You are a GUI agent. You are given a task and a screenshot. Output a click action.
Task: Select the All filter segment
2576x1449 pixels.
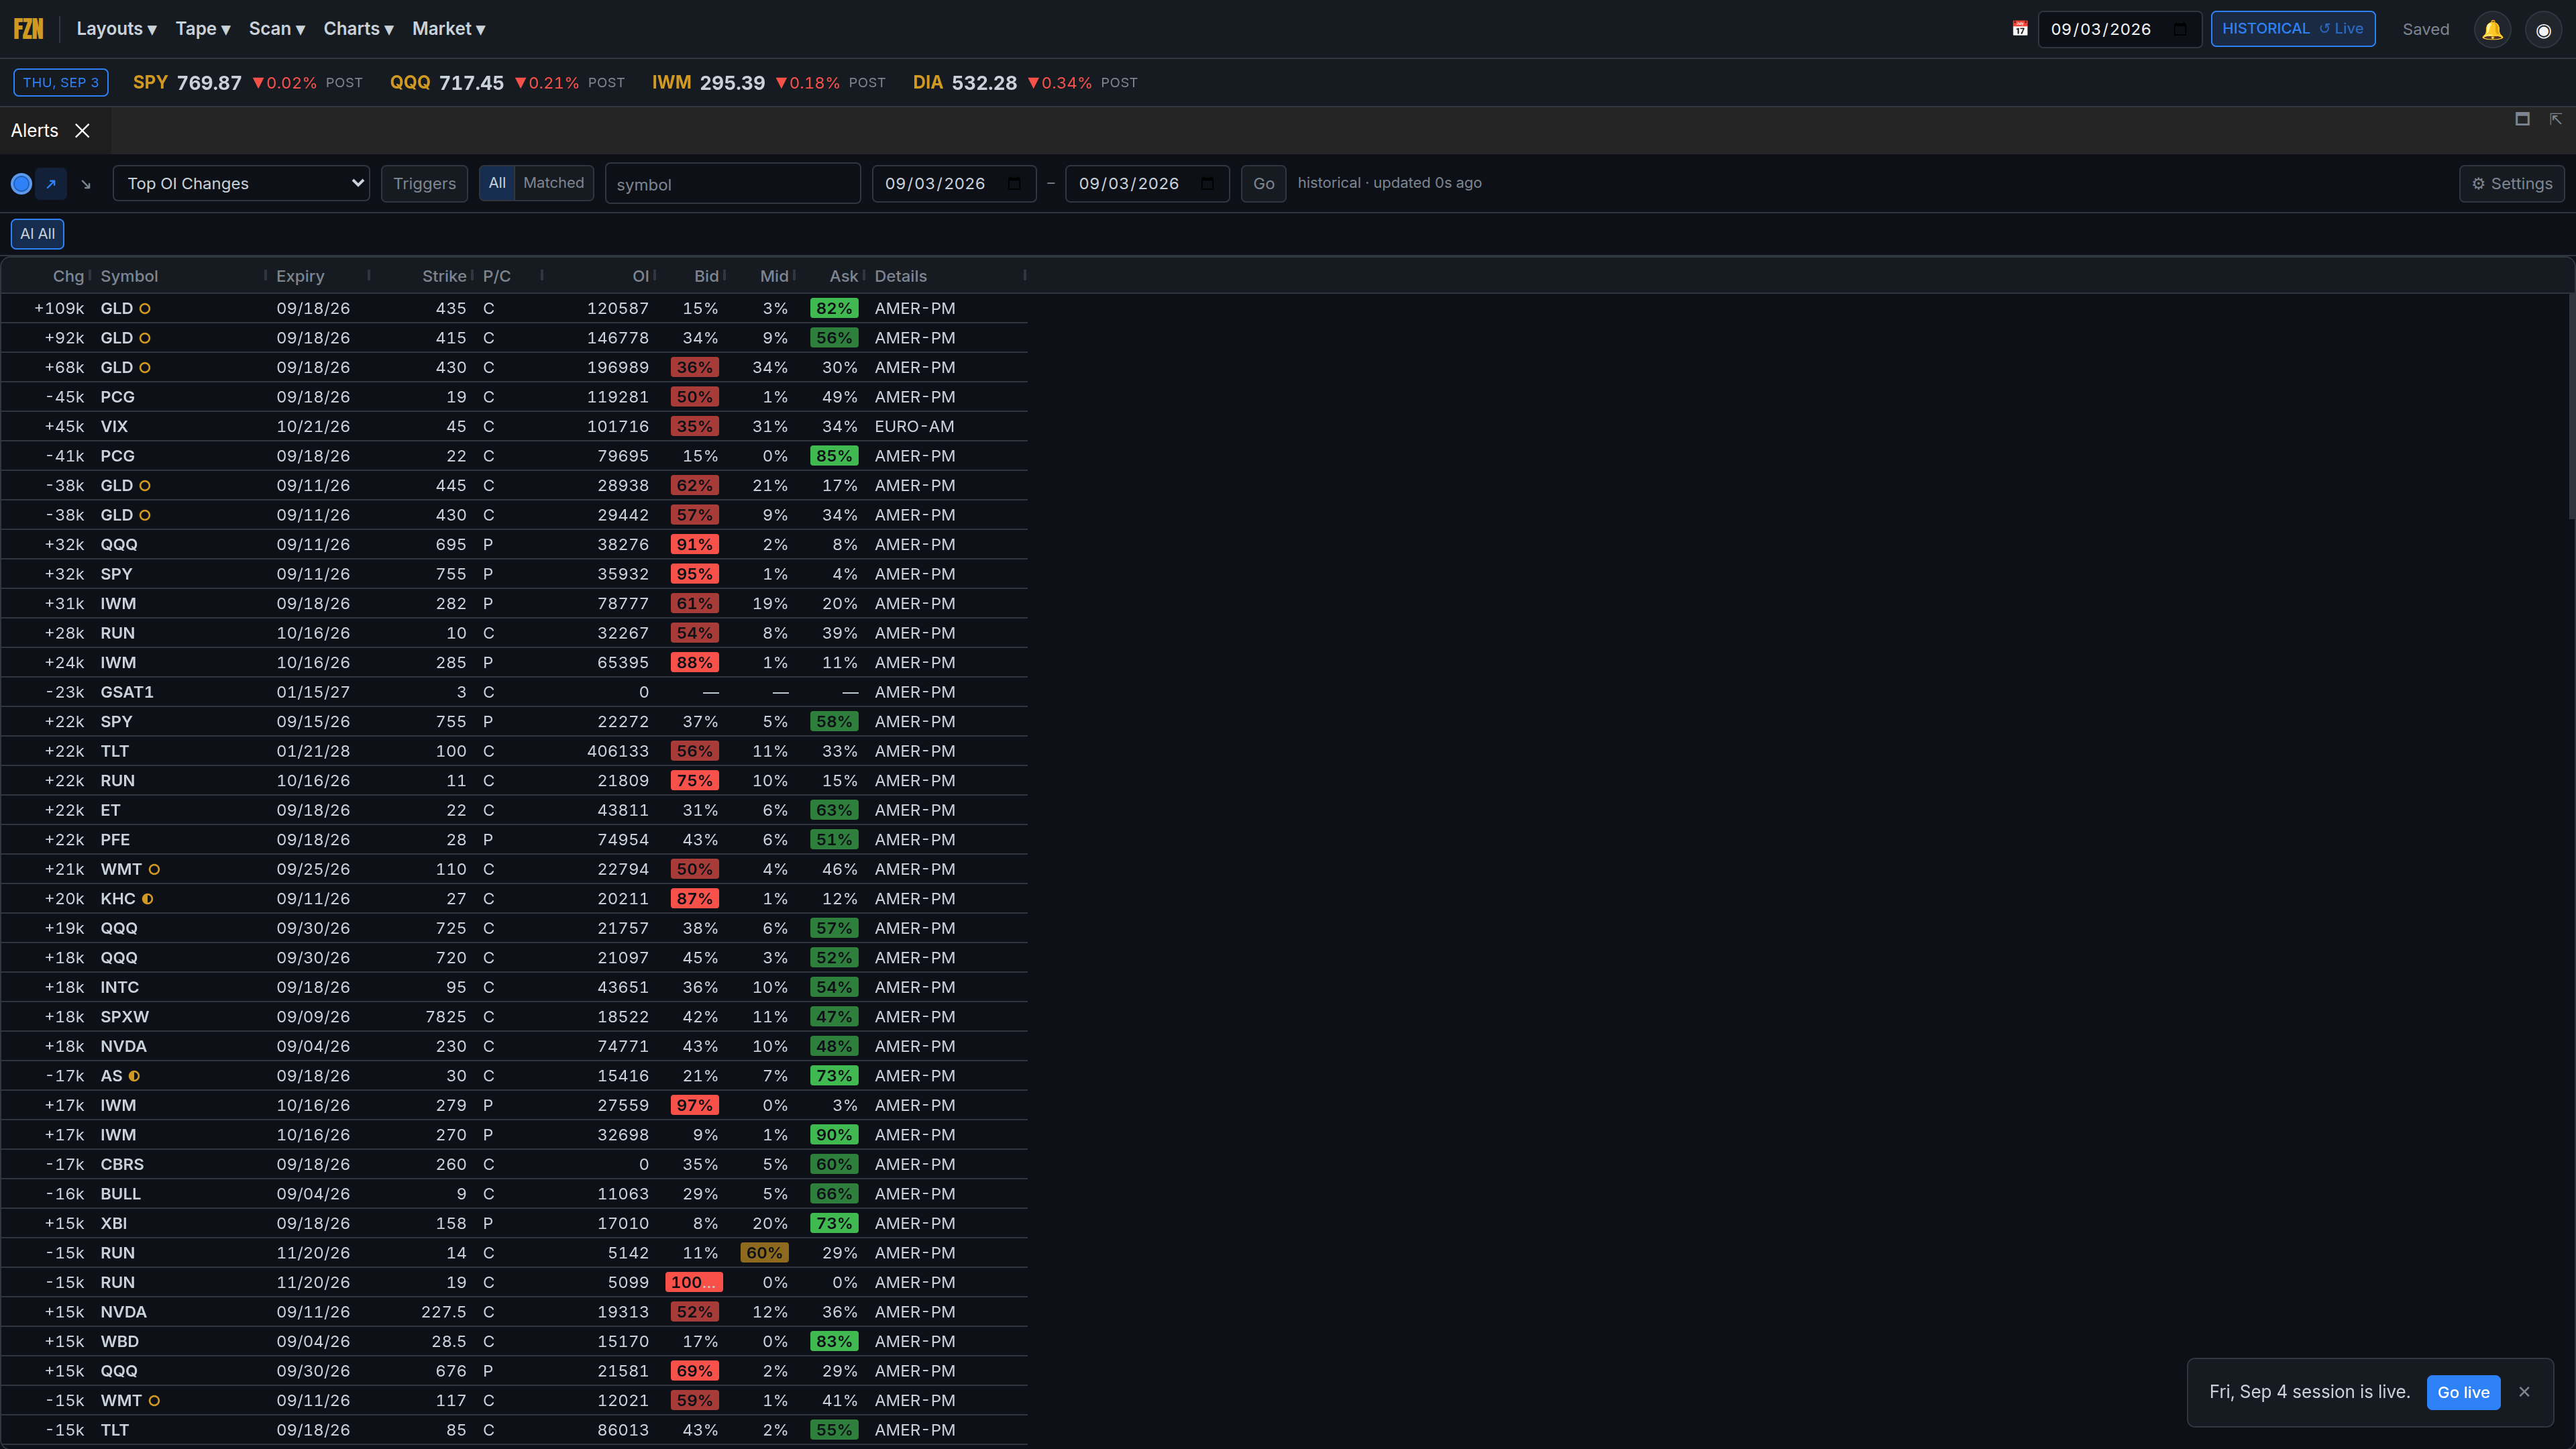[x=497, y=183]
